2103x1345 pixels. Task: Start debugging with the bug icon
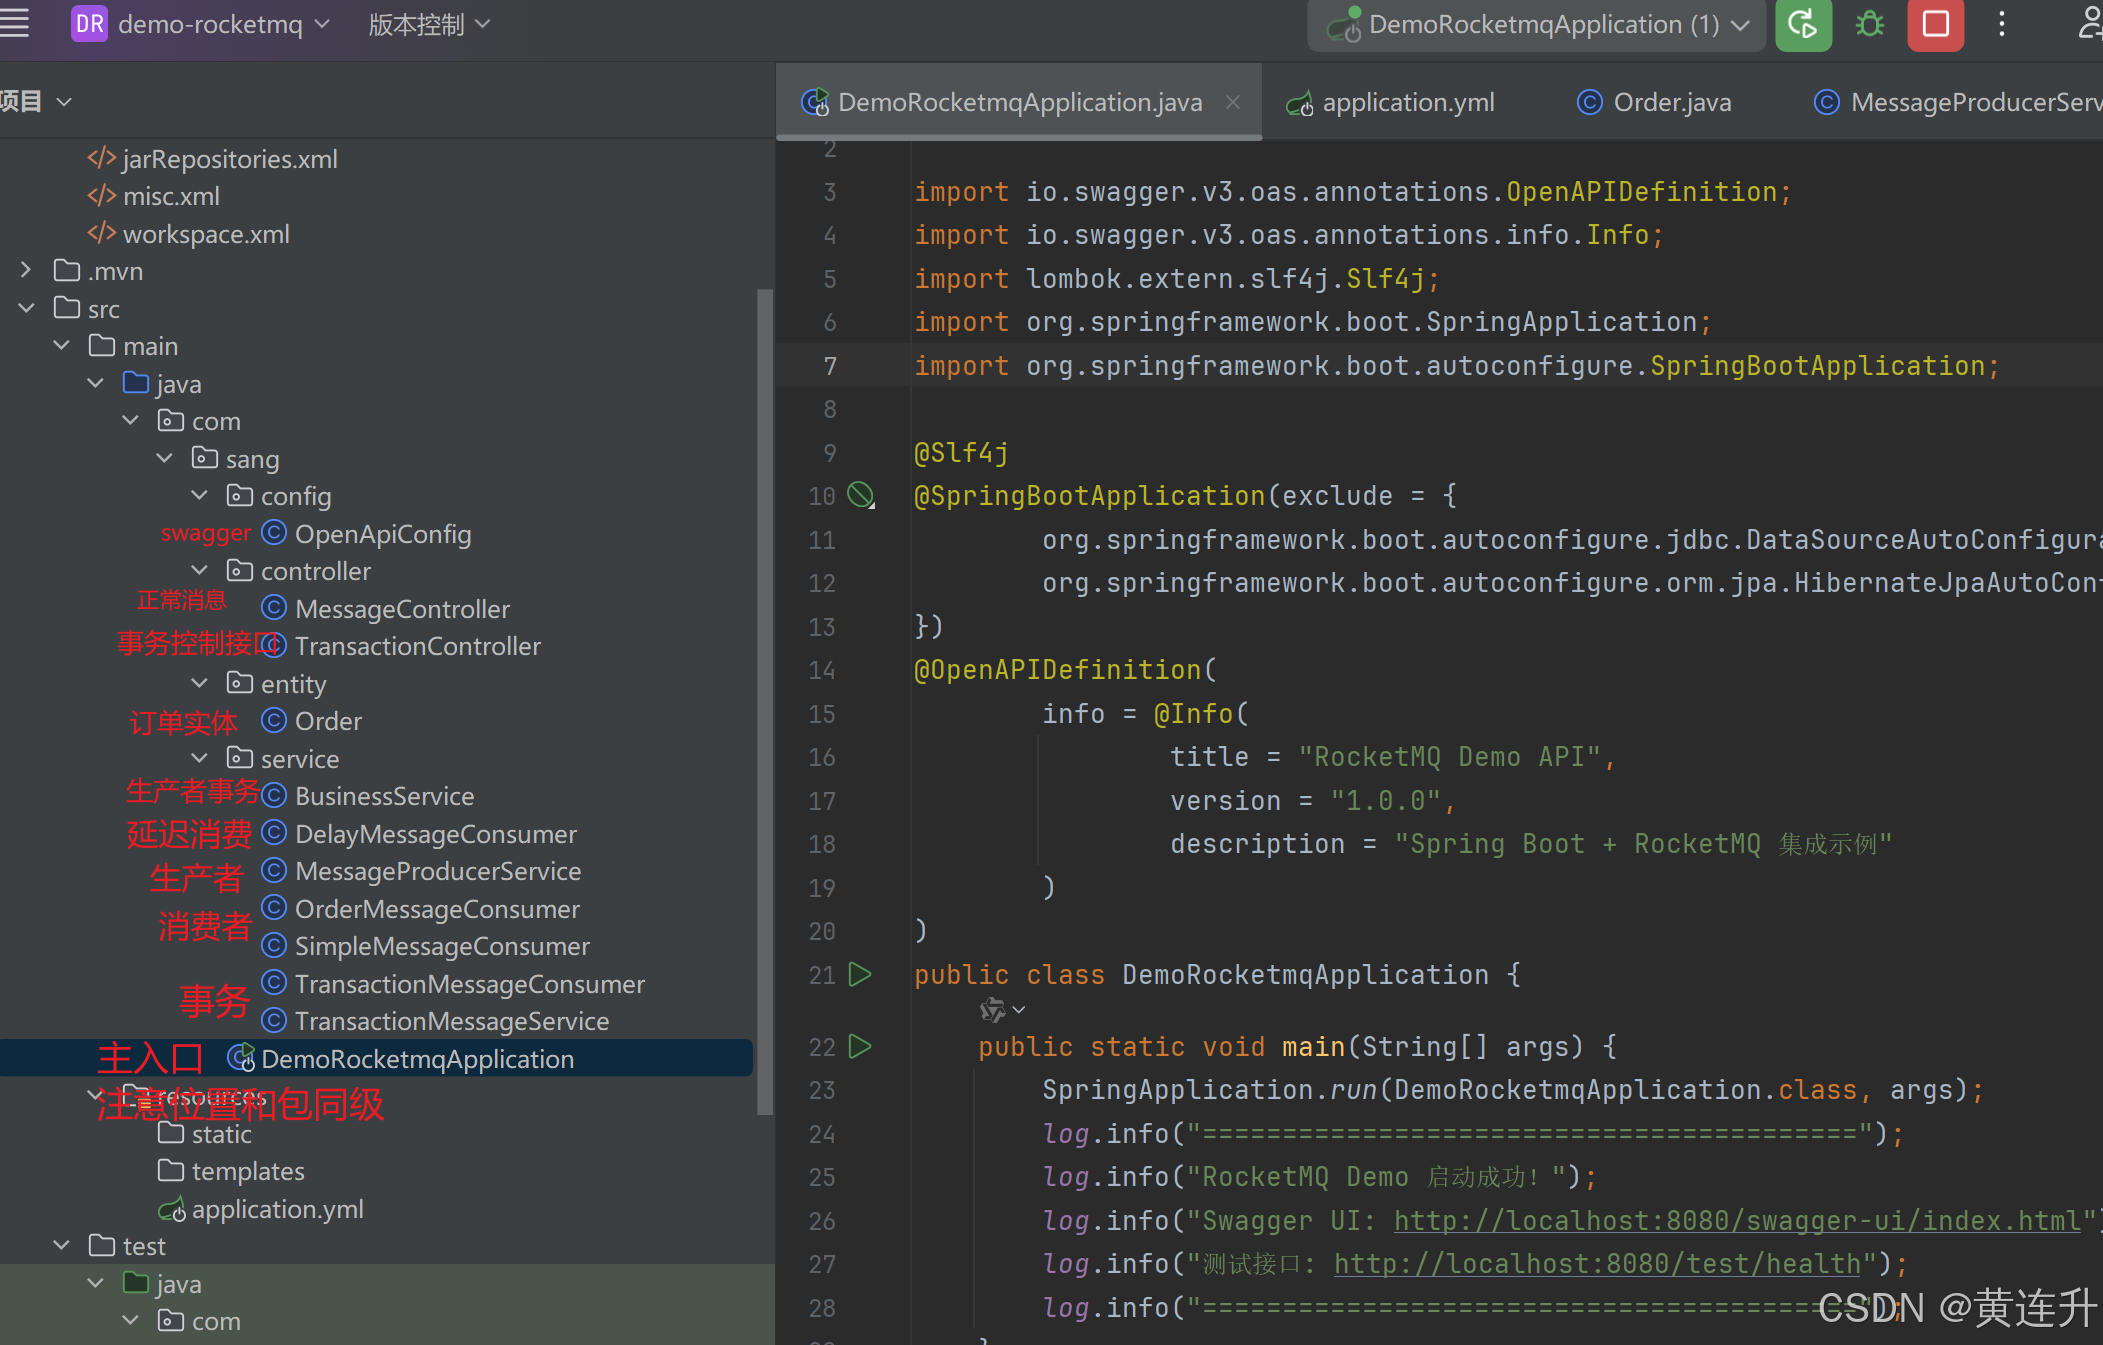pyautogui.click(x=1869, y=24)
